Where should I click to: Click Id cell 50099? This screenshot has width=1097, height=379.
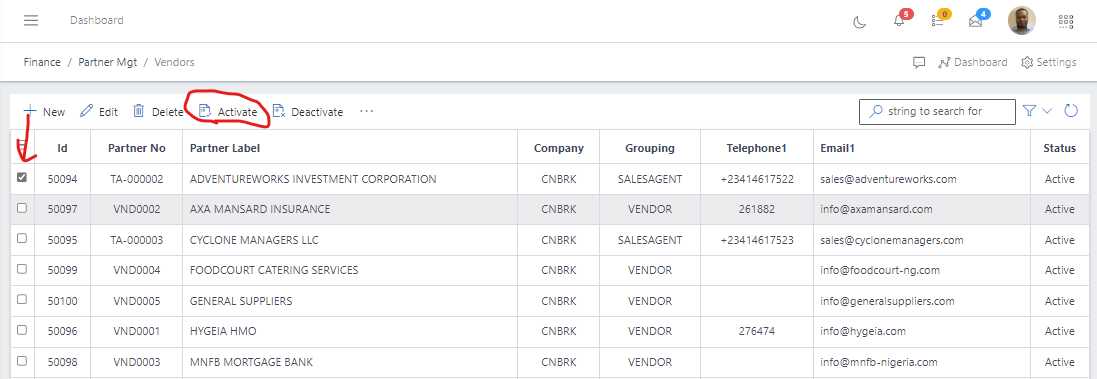click(x=62, y=270)
